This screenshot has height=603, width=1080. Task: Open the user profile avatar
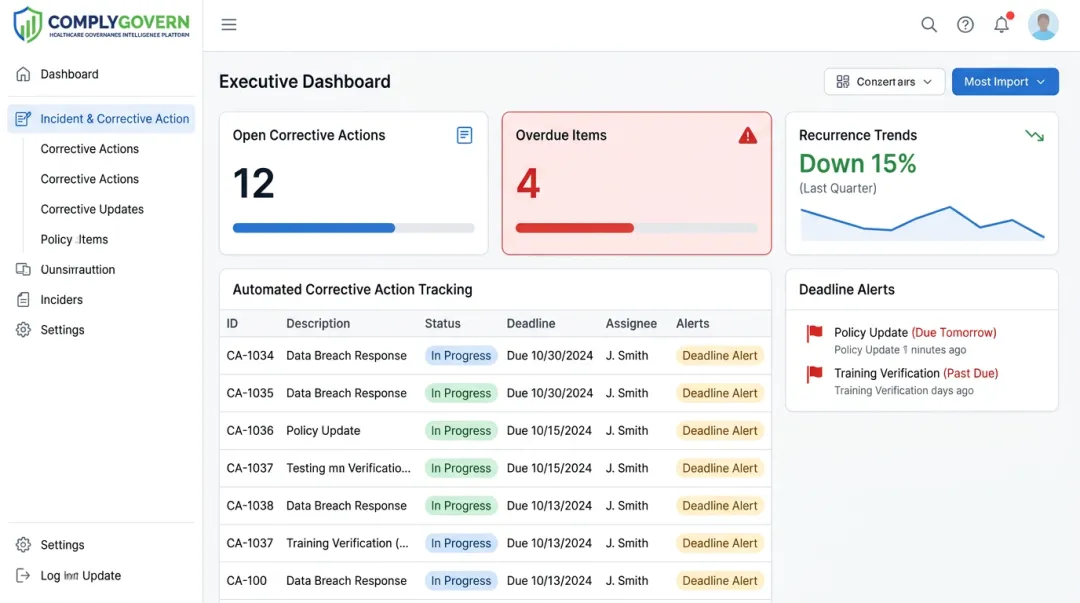click(x=1043, y=25)
